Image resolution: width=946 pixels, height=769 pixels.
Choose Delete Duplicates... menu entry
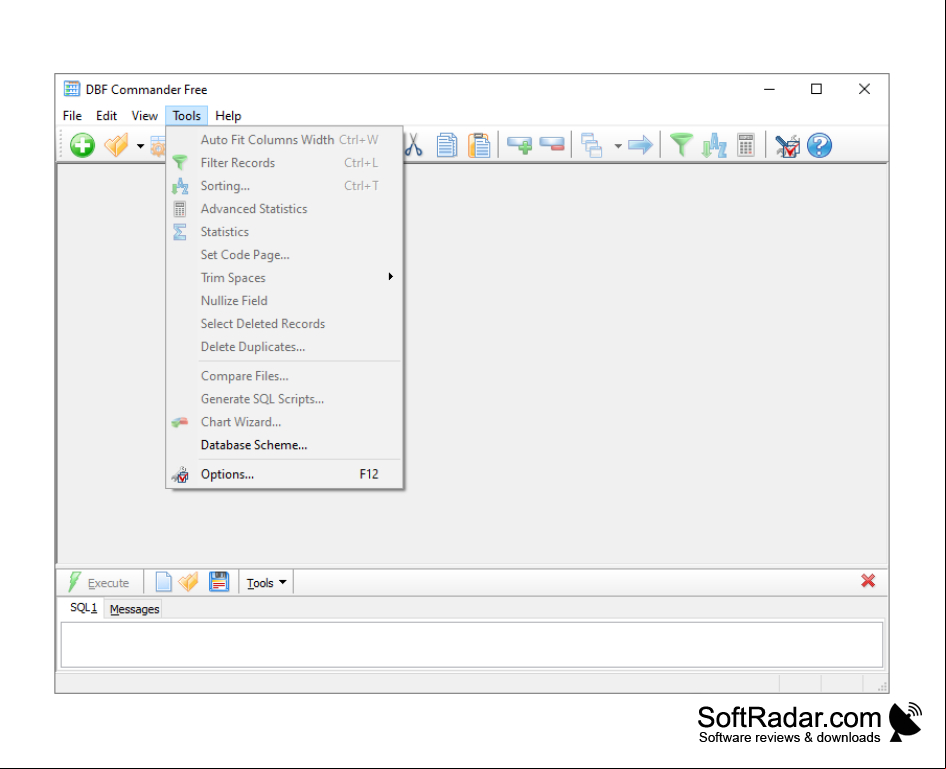(284, 347)
